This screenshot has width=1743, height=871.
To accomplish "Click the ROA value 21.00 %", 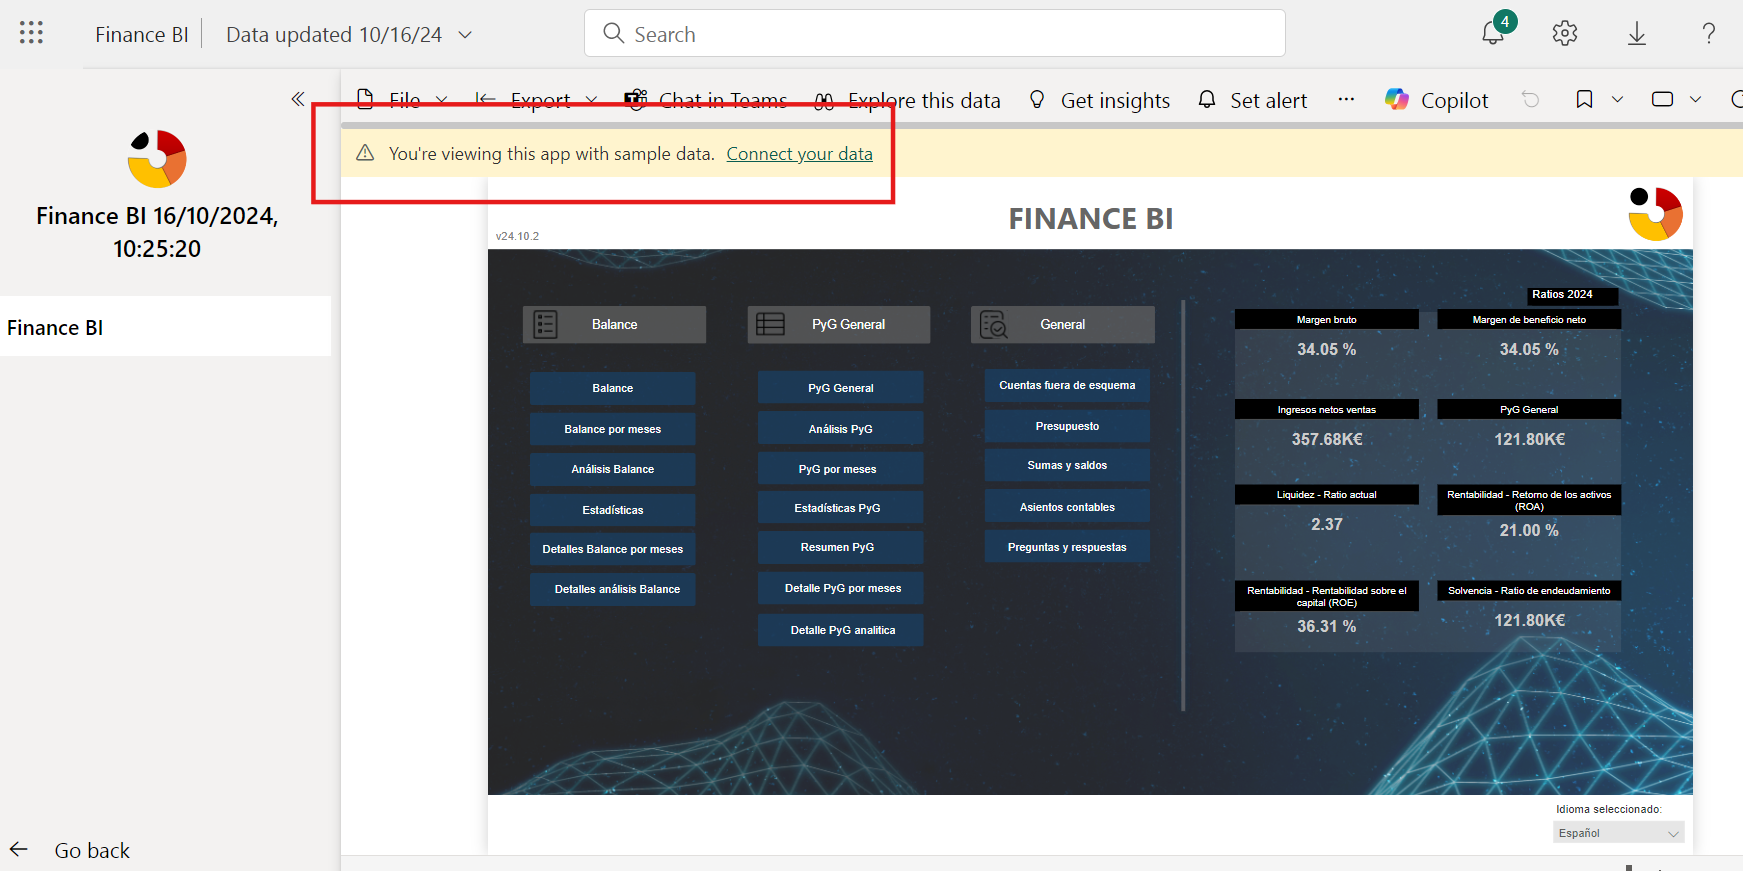I will coord(1529,530).
